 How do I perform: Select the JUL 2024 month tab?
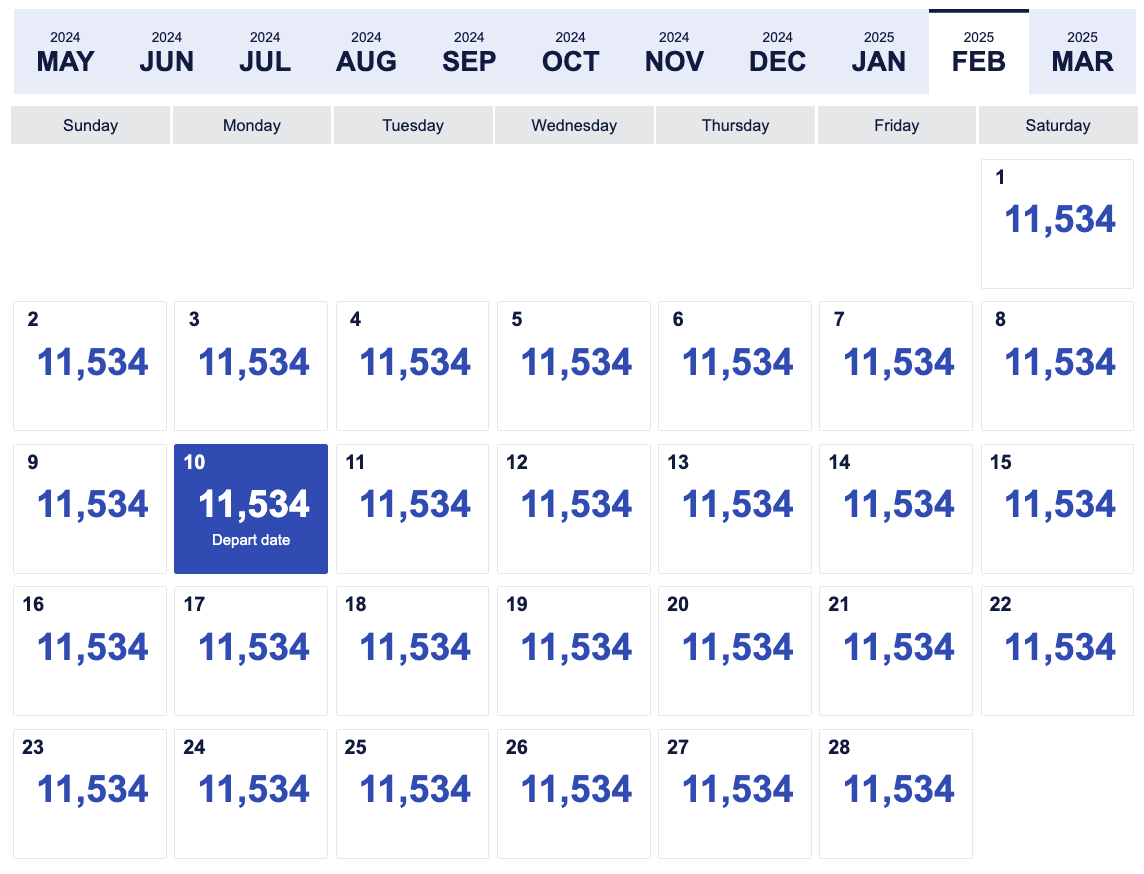(x=265, y=52)
